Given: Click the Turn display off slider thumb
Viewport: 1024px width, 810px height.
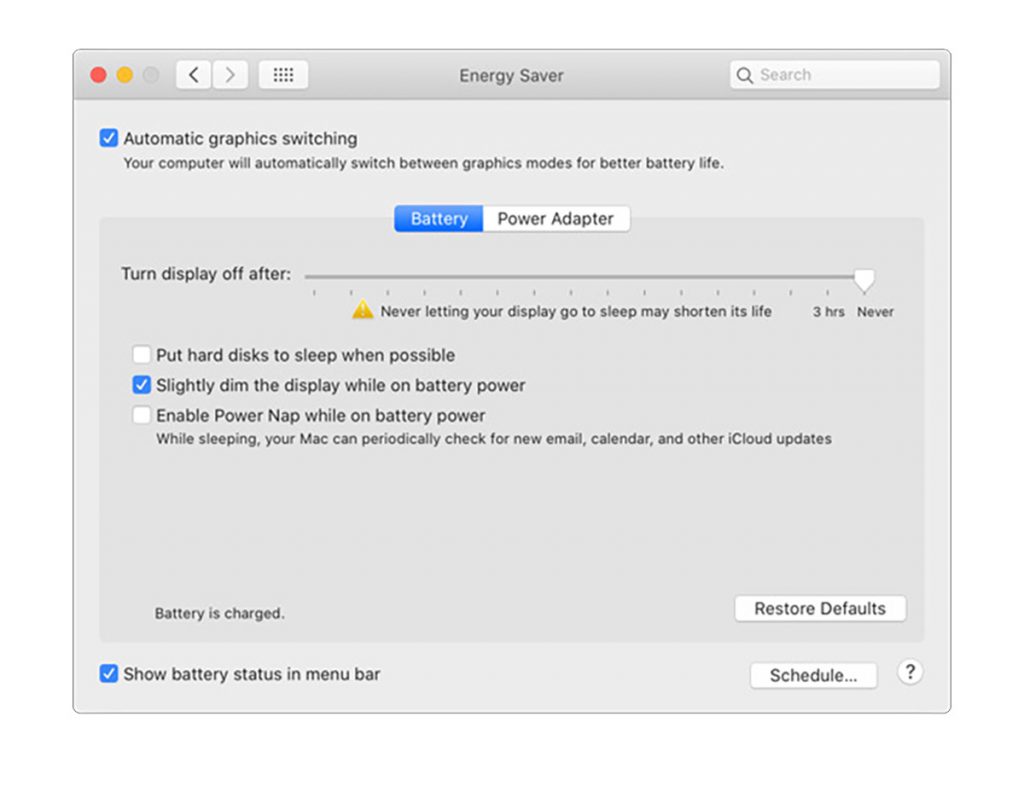Looking at the screenshot, I should (x=864, y=279).
